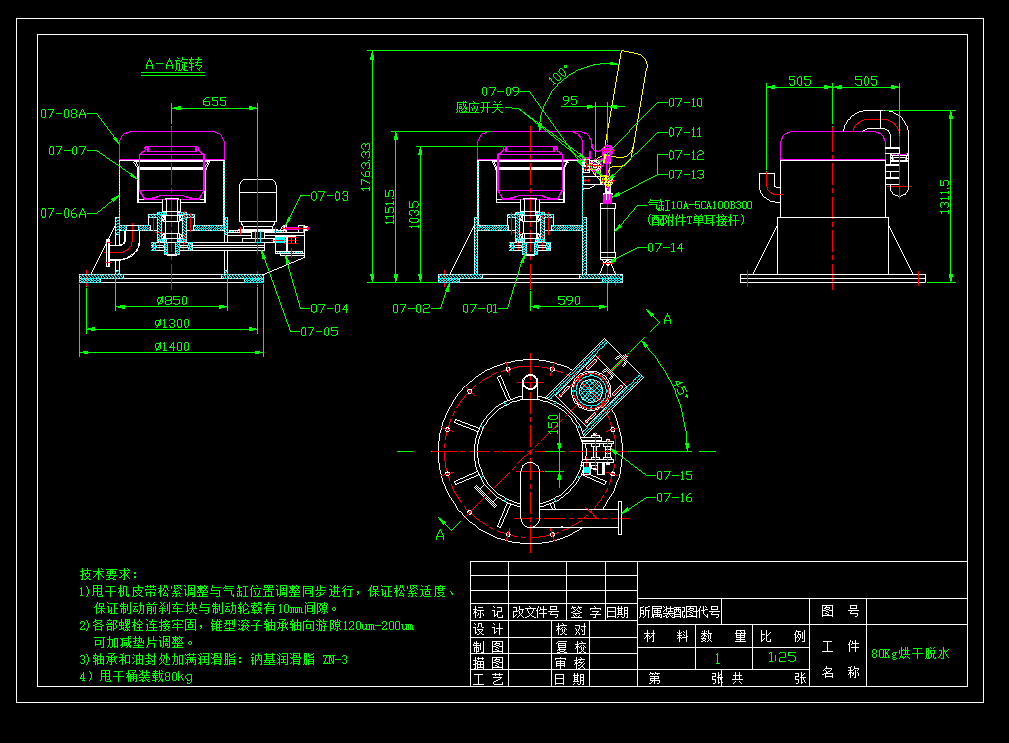Image resolution: width=1009 pixels, height=743 pixels.
Task: Select part label 07-03
Action: pyautogui.click(x=329, y=196)
